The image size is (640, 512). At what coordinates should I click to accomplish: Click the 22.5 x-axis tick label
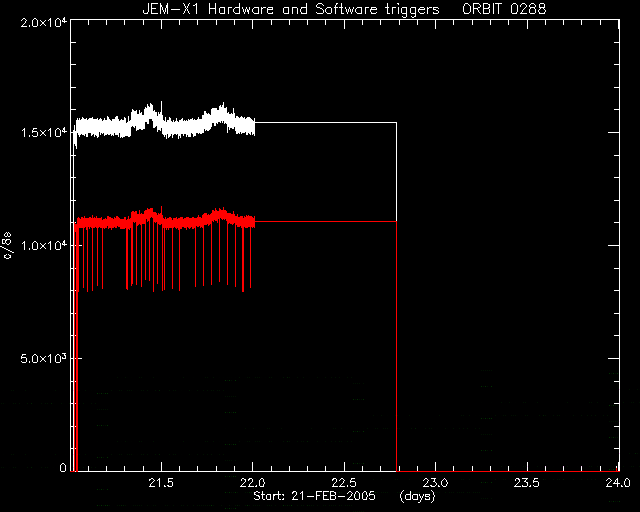point(344,483)
